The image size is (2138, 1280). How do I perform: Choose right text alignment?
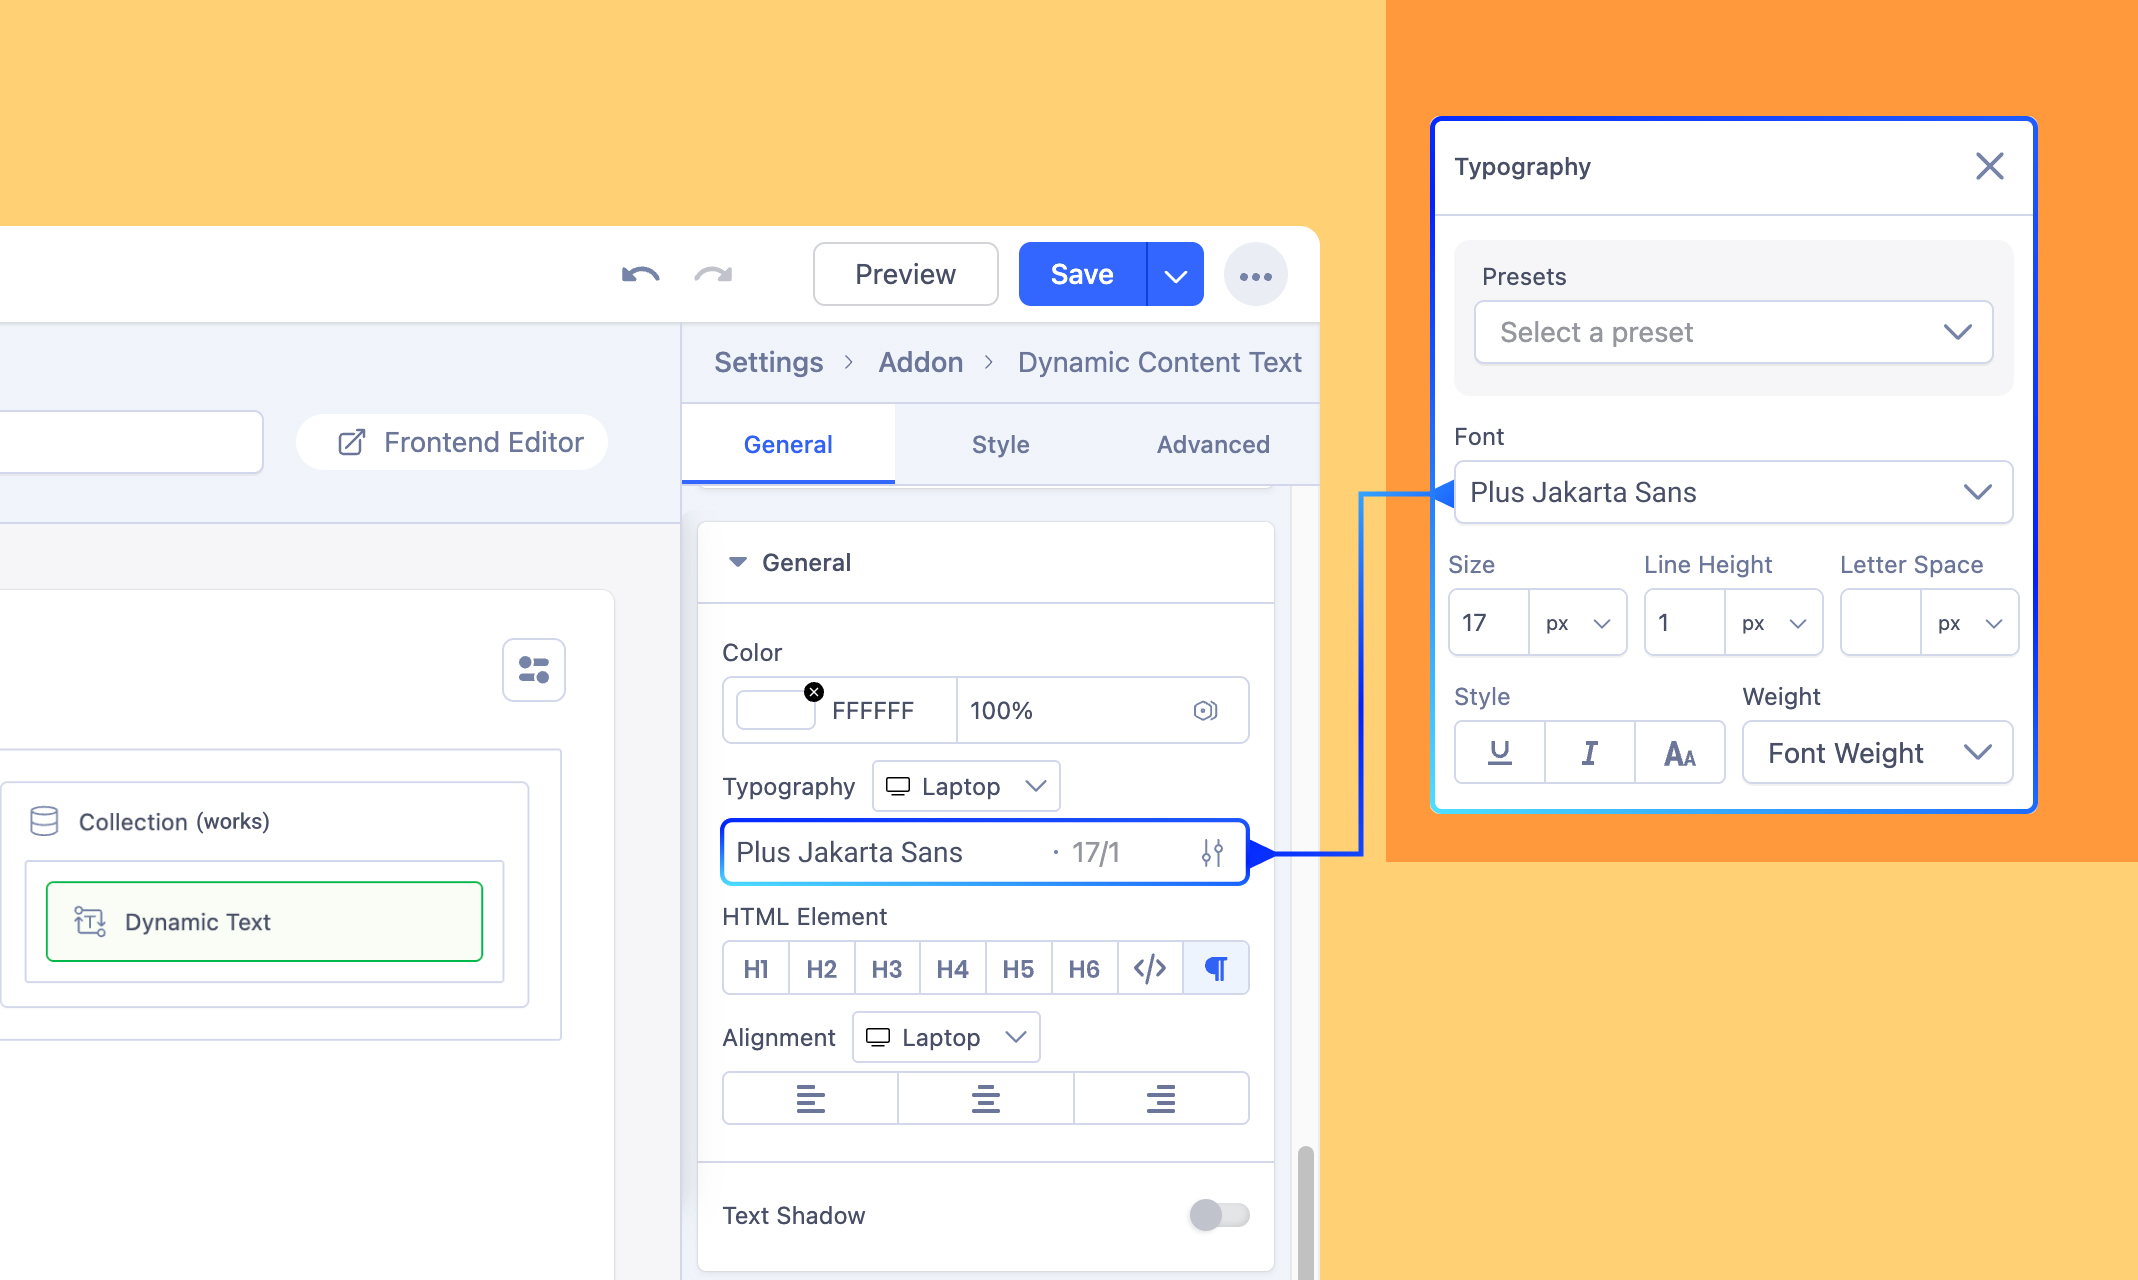click(x=1160, y=1098)
